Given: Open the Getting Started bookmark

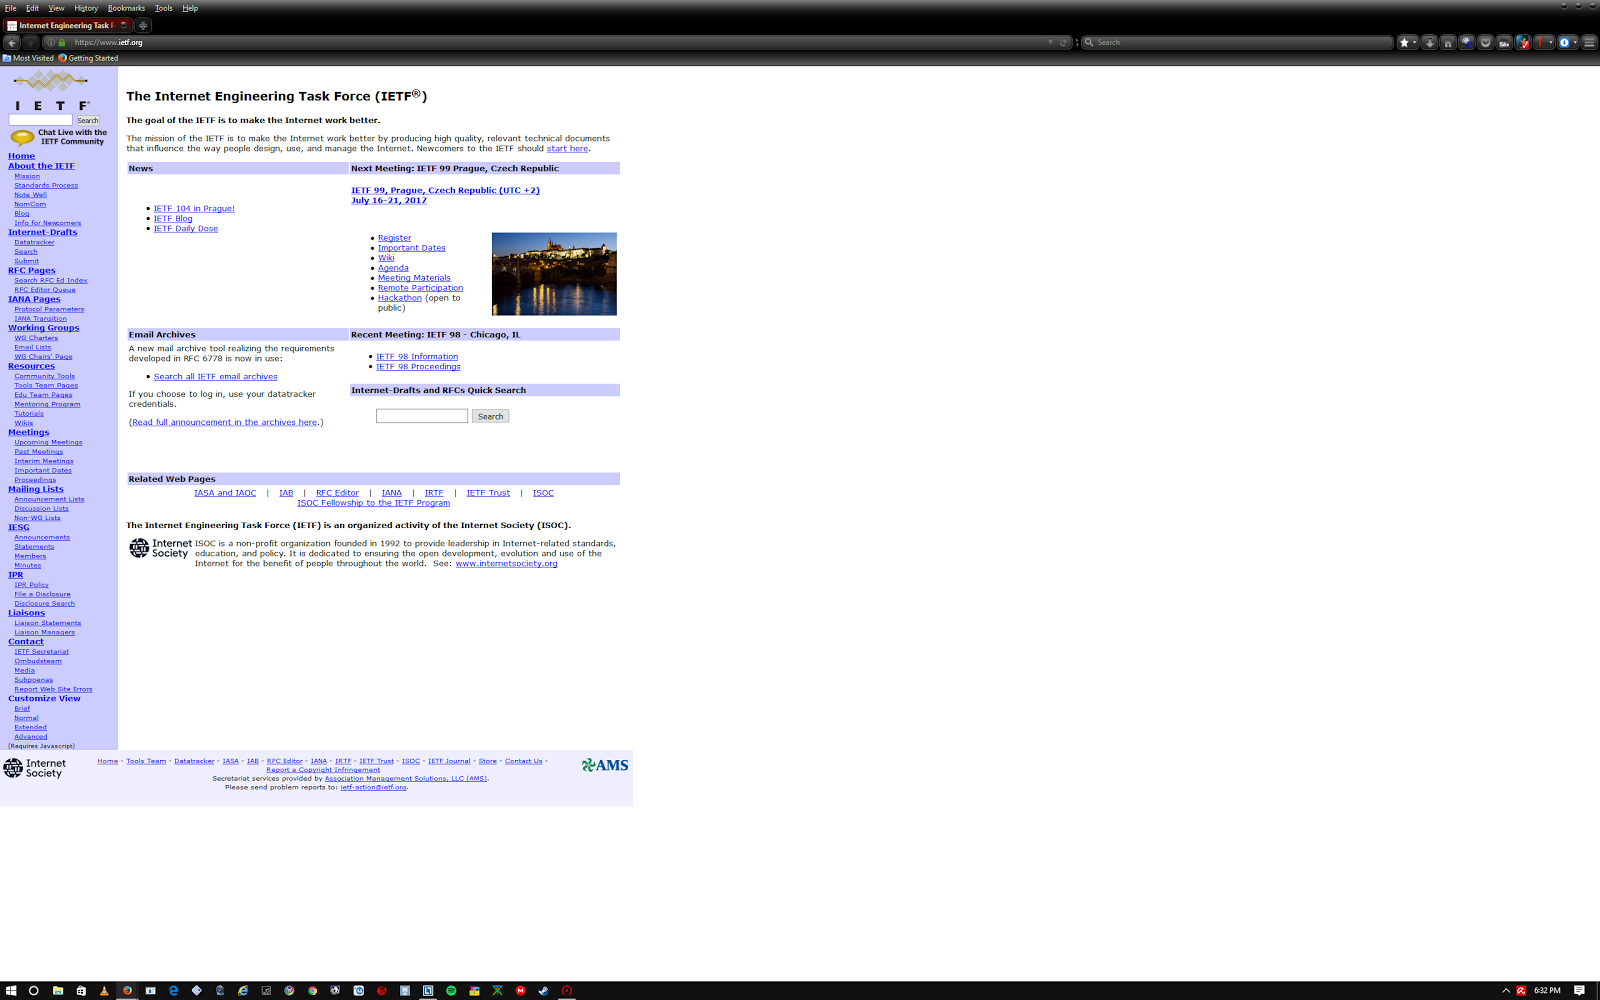Looking at the screenshot, I should click(88, 58).
